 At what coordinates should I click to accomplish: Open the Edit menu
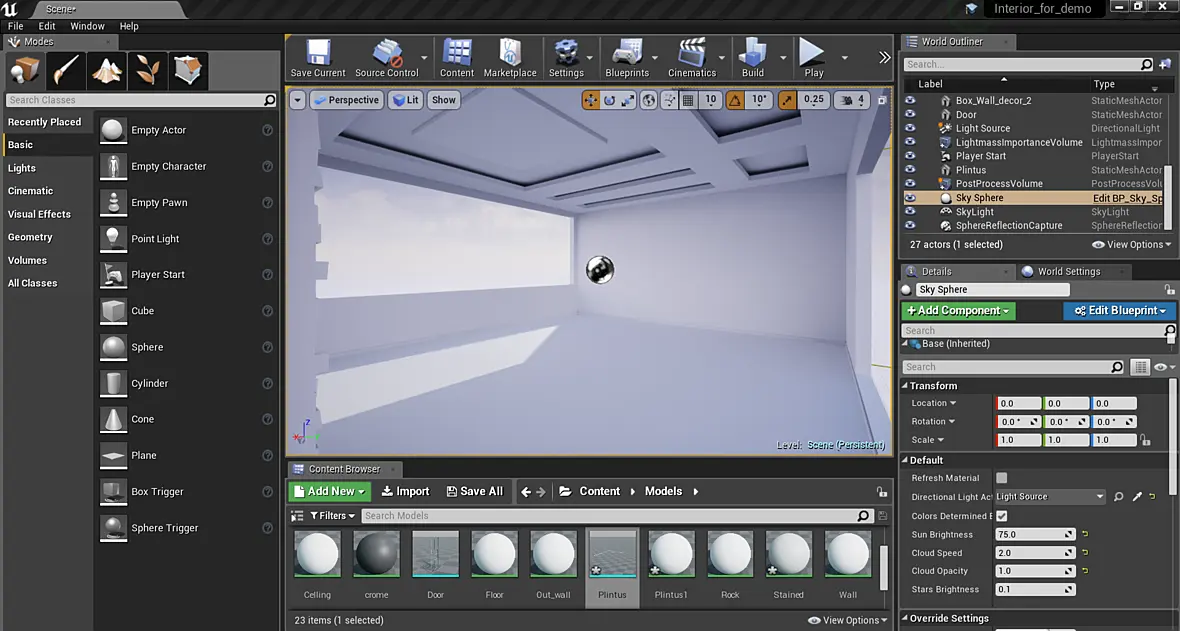(47, 26)
